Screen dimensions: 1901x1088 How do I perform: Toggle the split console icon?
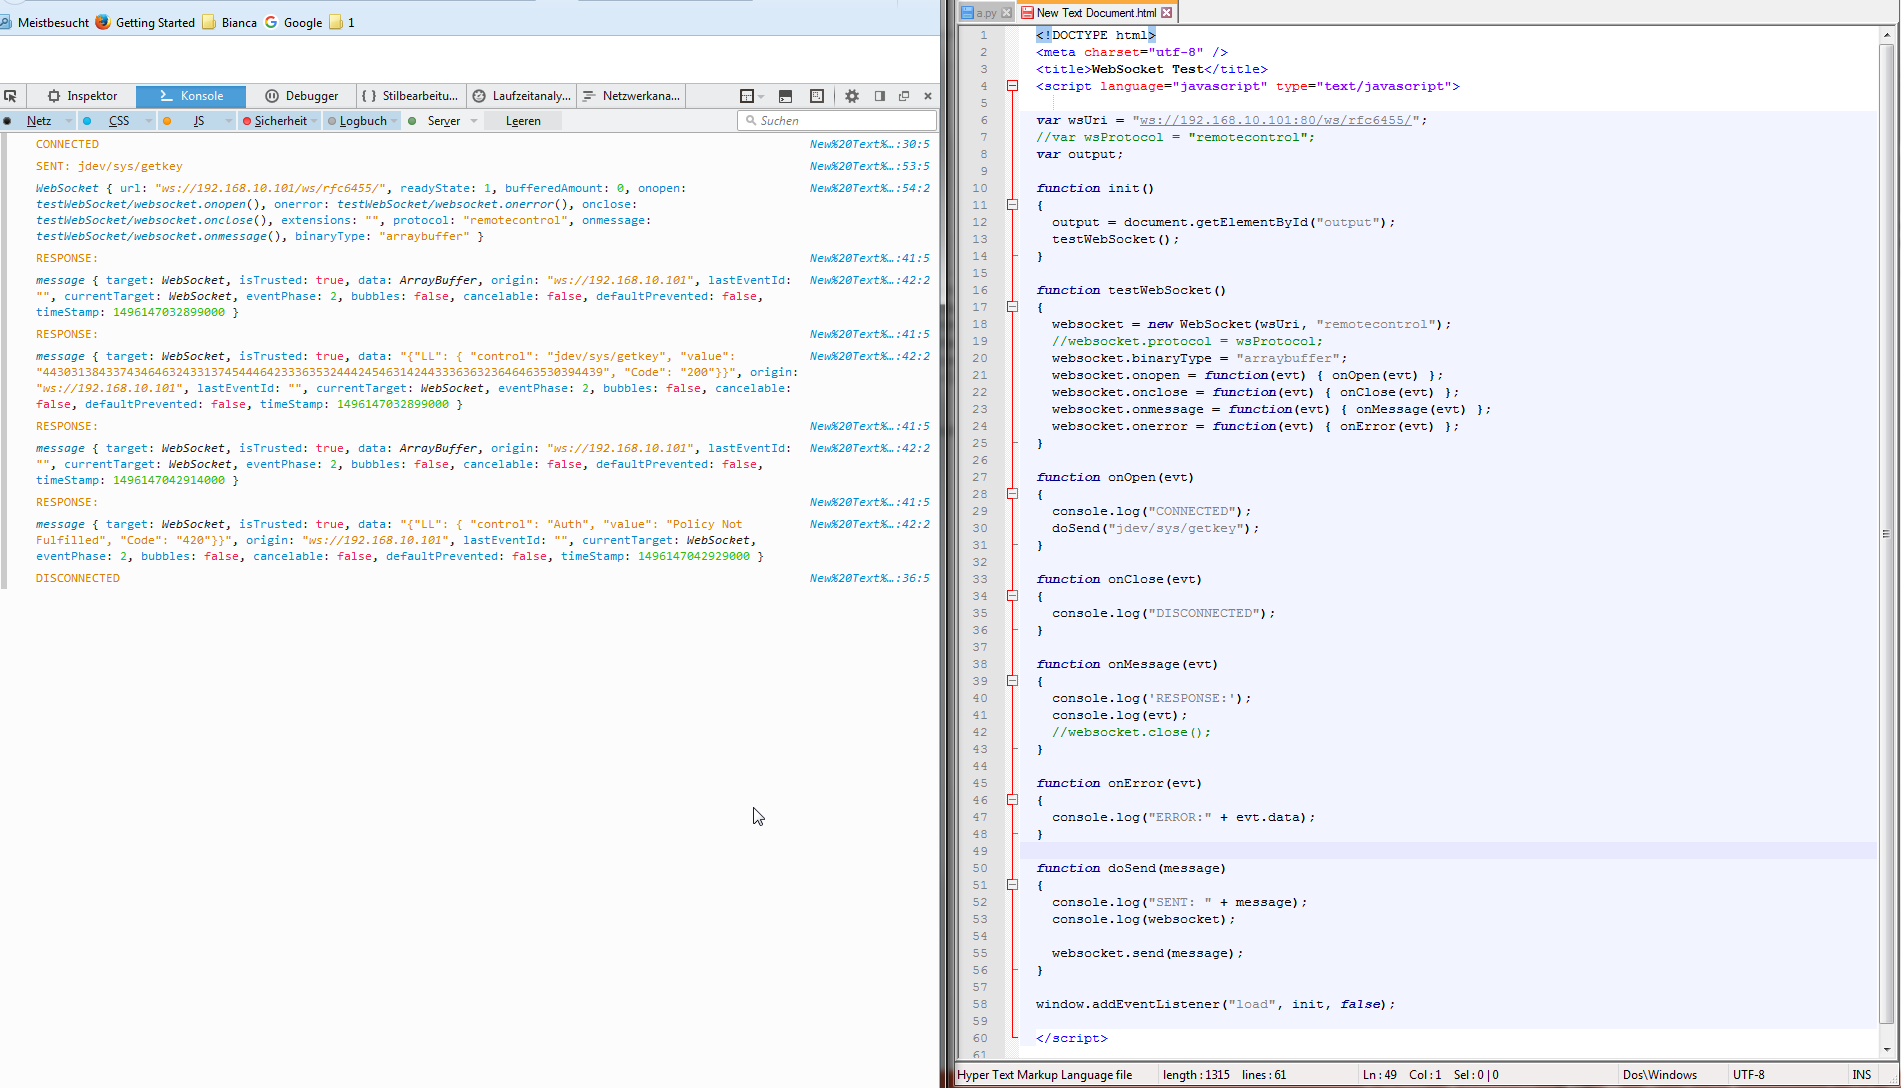(x=785, y=96)
